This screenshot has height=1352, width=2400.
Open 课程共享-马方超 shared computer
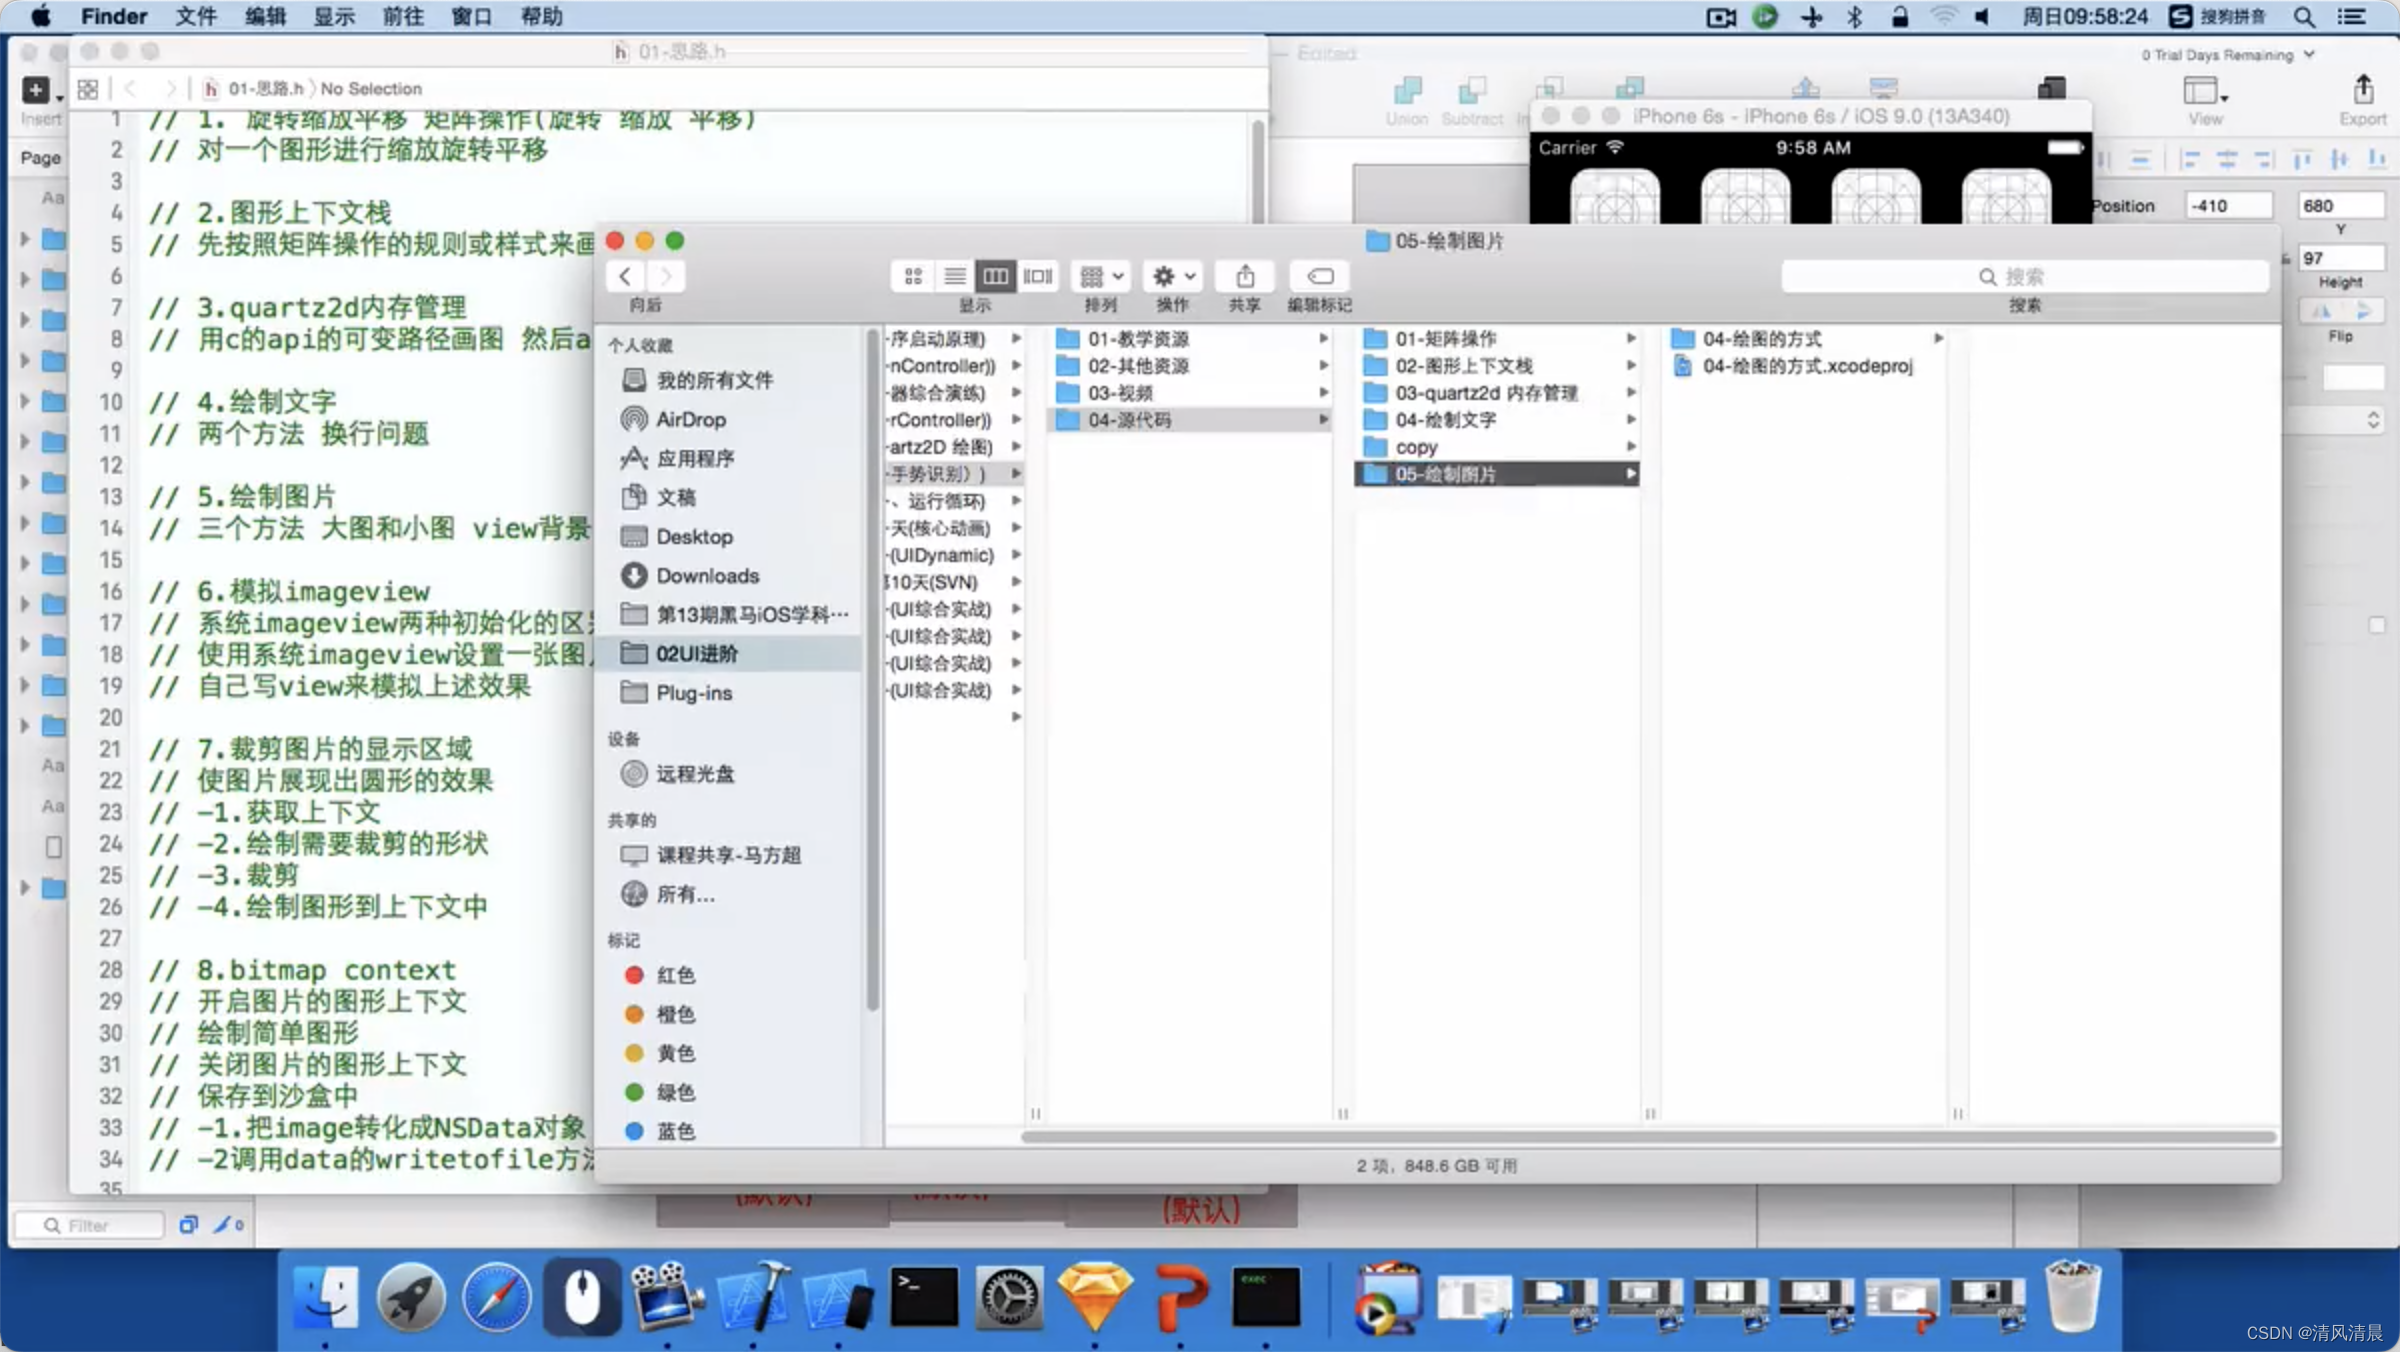click(x=729, y=854)
